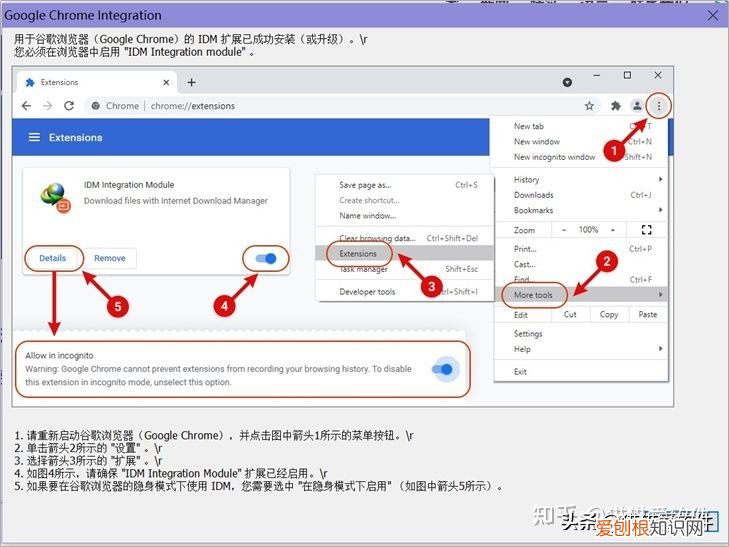Open a new tab with plus button
Screen dimensions: 729x547
pyautogui.click(x=191, y=82)
